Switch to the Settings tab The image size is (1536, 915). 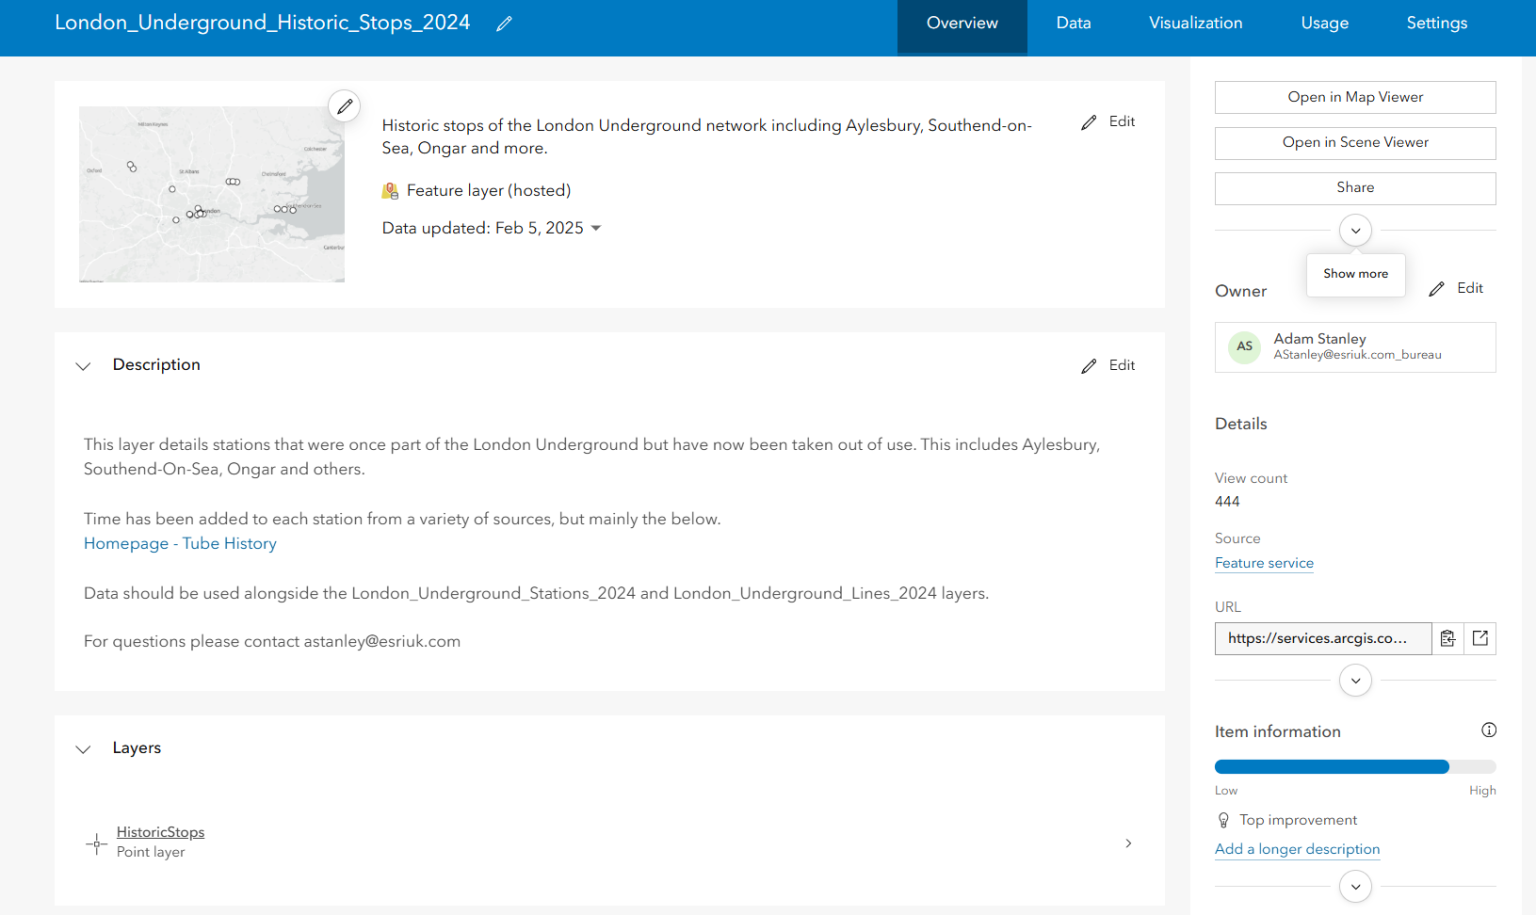(1436, 24)
